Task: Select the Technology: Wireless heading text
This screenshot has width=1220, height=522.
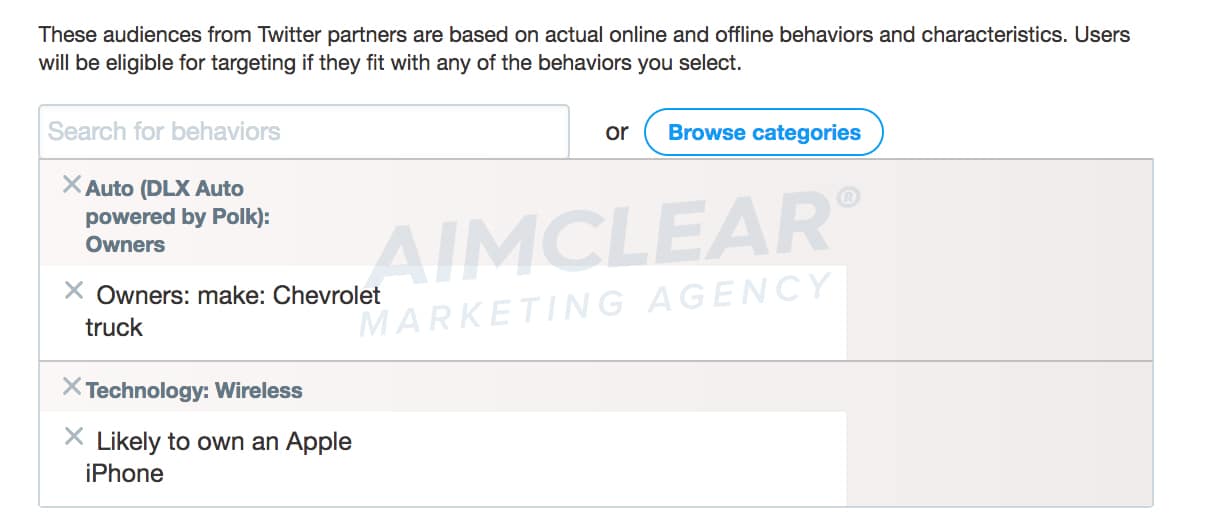Action: click(x=194, y=390)
